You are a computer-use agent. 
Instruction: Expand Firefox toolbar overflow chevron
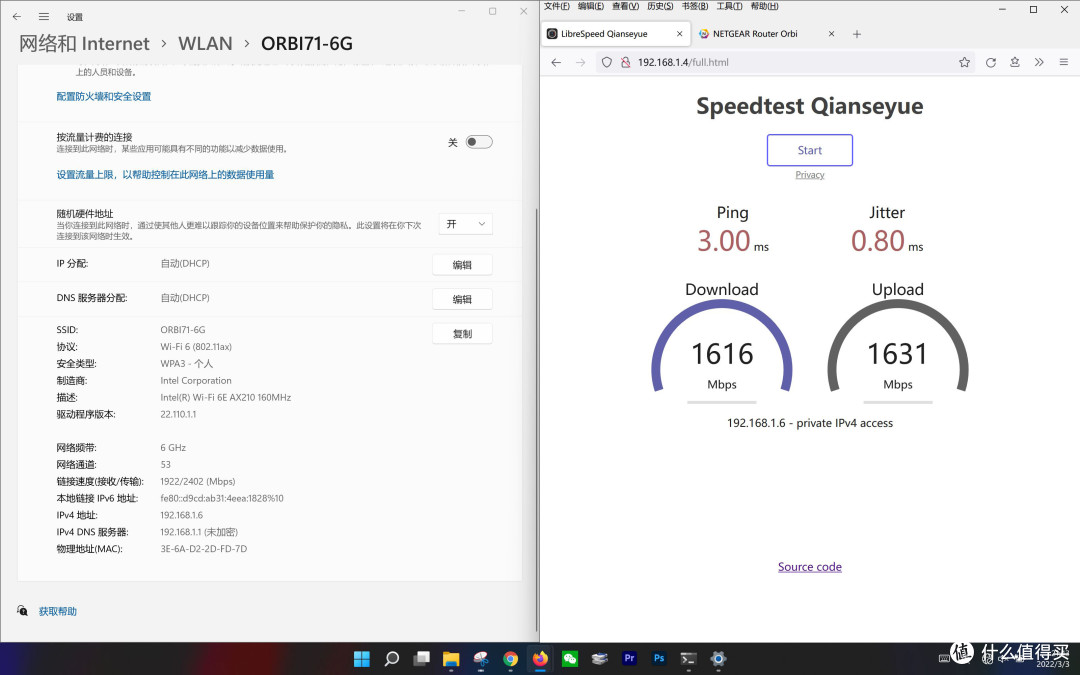[x=1039, y=62]
